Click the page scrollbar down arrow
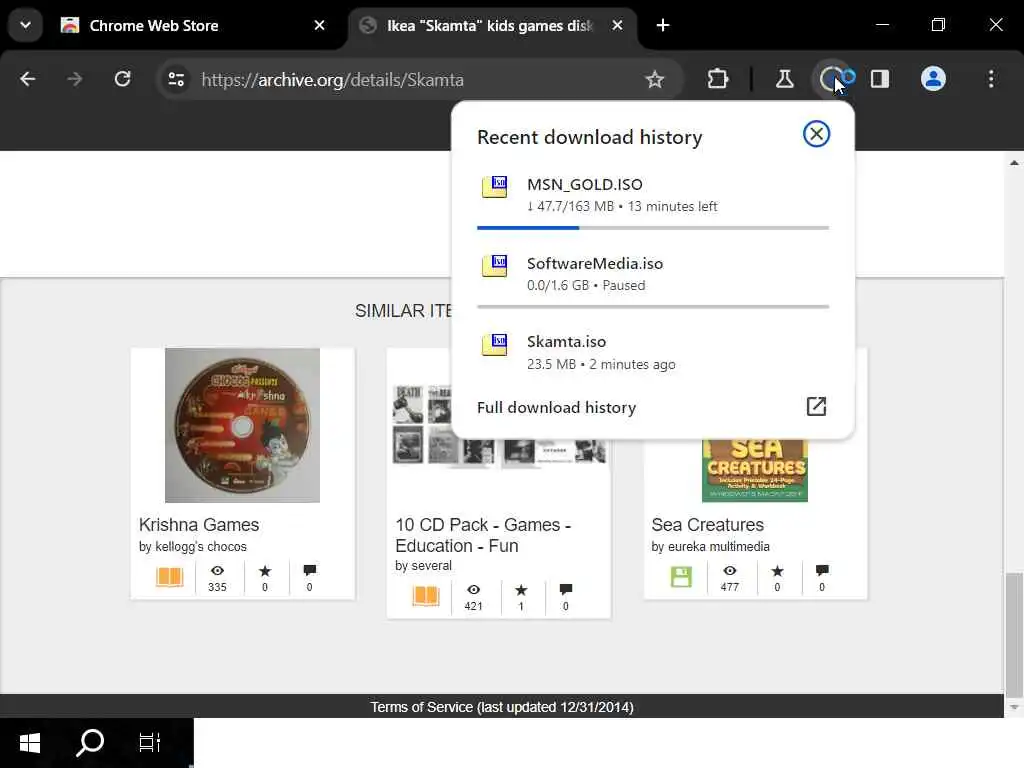The height and width of the screenshot is (768, 1024). [1014, 707]
